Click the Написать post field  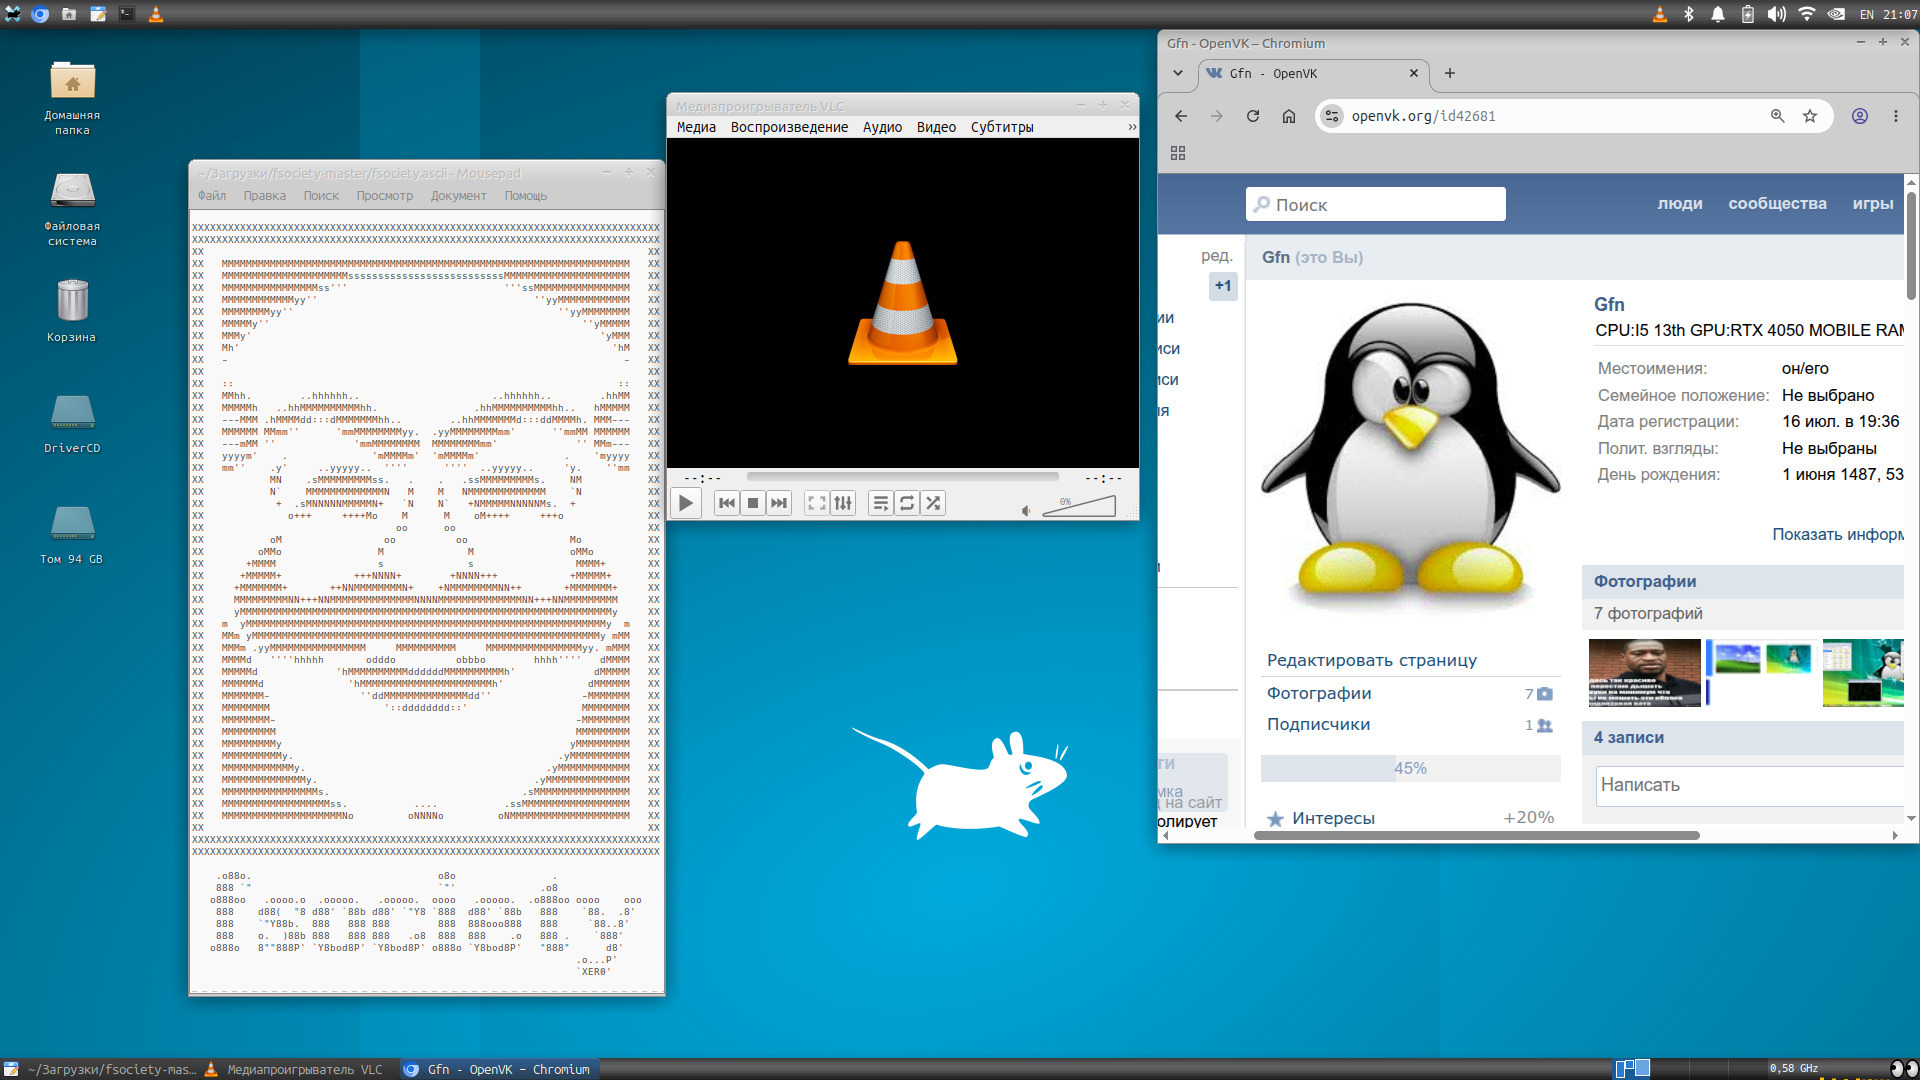[x=1751, y=786]
